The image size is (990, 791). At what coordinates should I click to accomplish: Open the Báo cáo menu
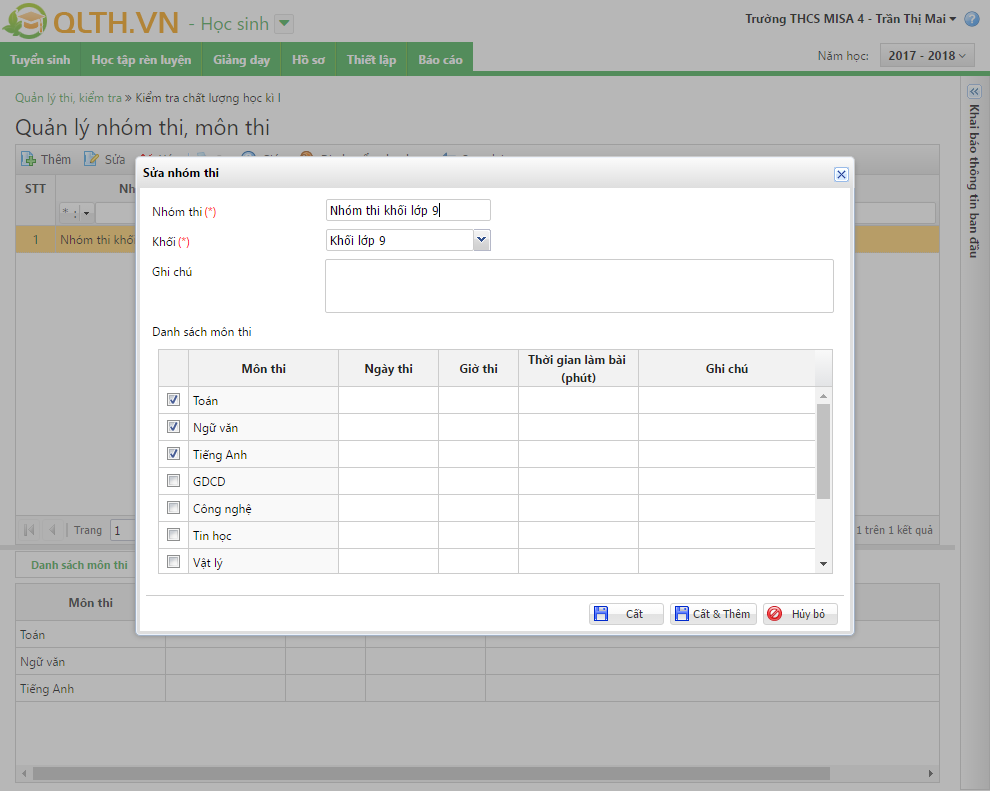(440, 59)
